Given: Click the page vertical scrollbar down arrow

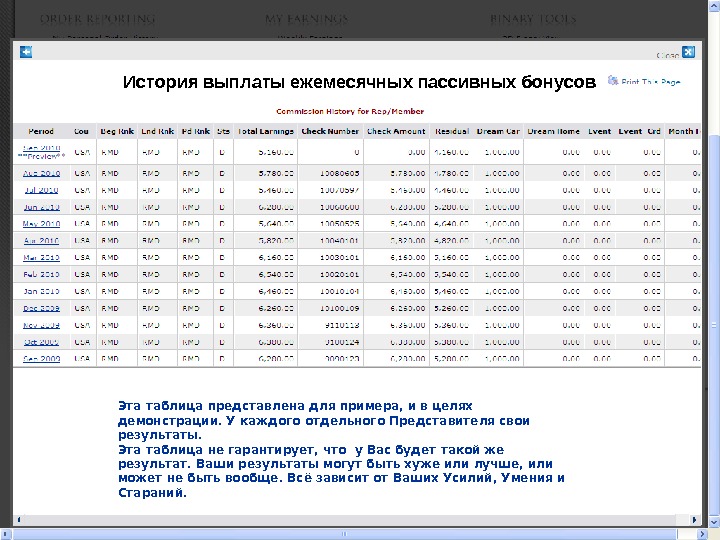Looking at the screenshot, I should coord(714,522).
